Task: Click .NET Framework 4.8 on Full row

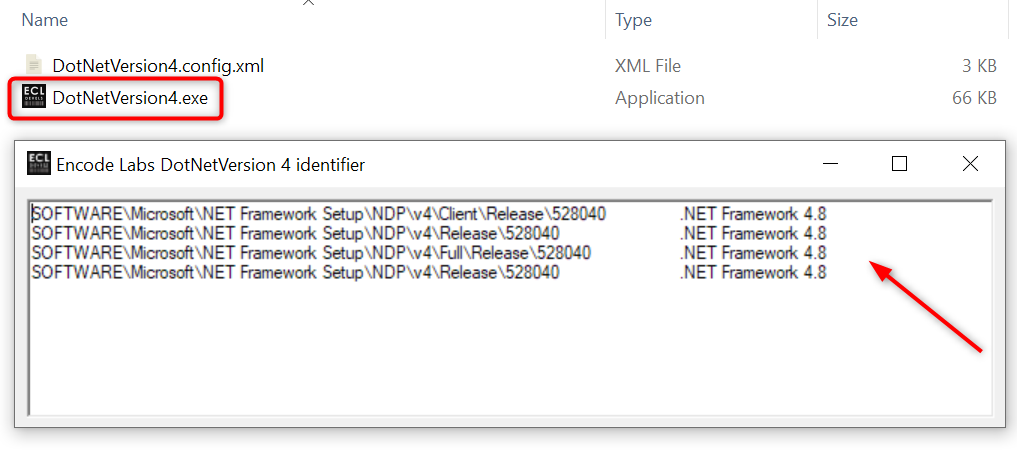Action: coord(753,252)
